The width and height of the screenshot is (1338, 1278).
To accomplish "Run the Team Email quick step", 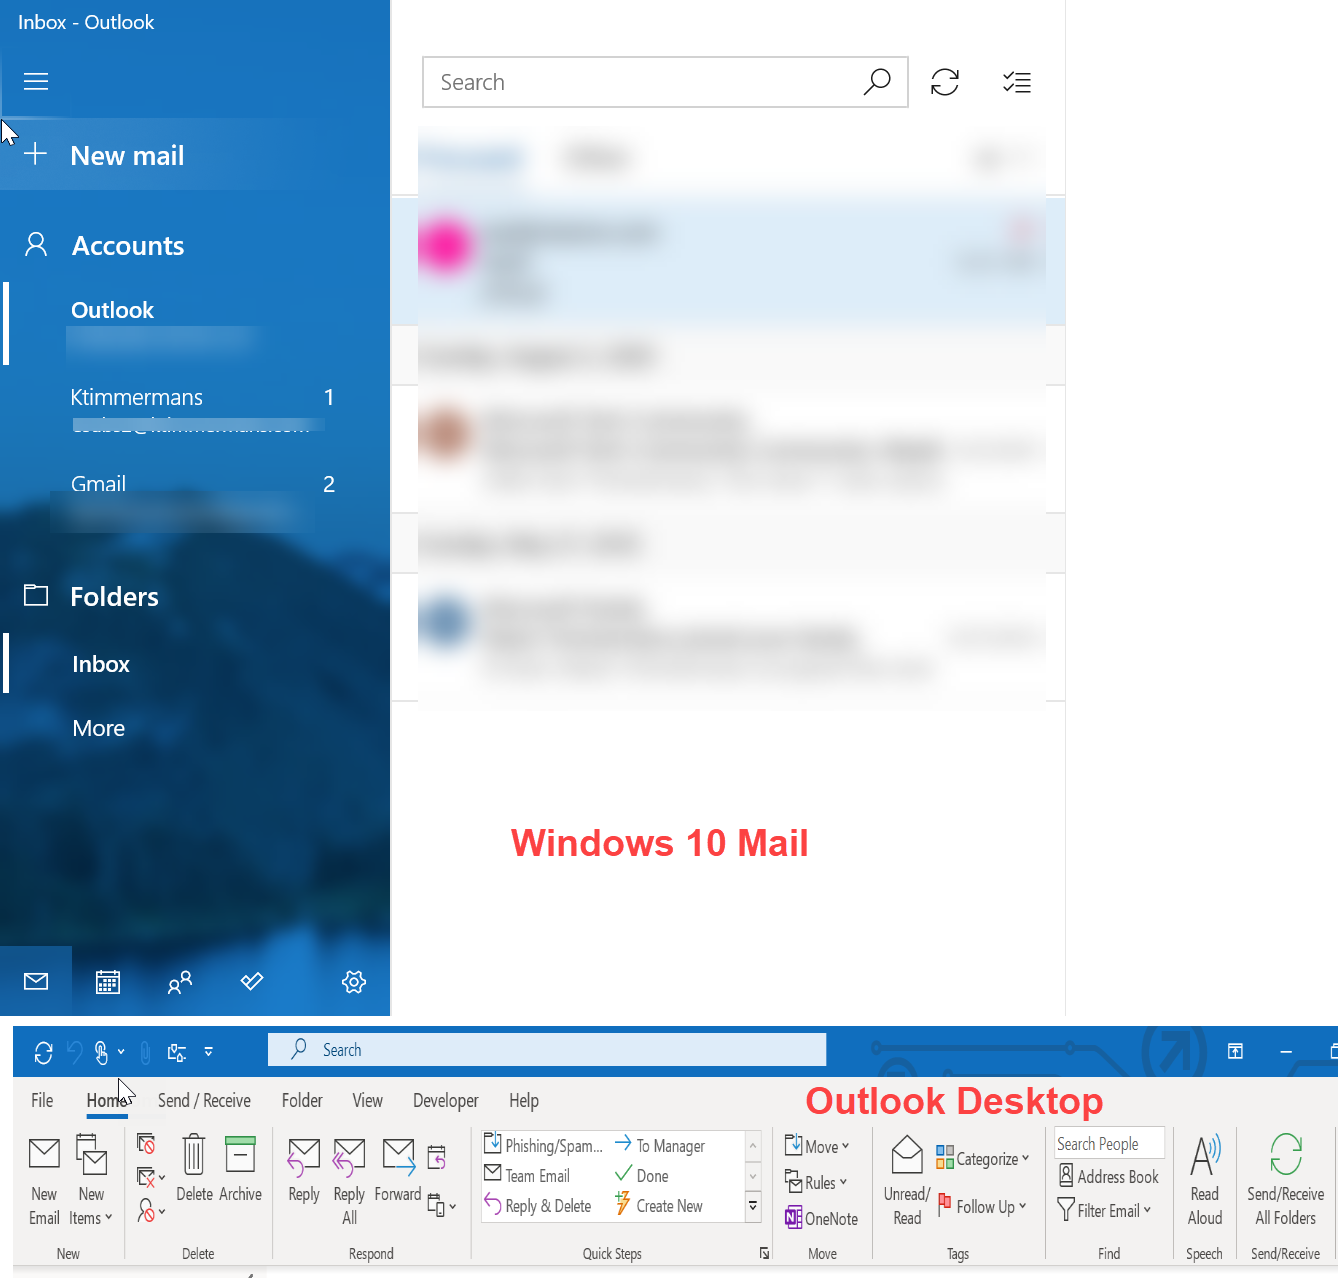I will [x=527, y=1175].
